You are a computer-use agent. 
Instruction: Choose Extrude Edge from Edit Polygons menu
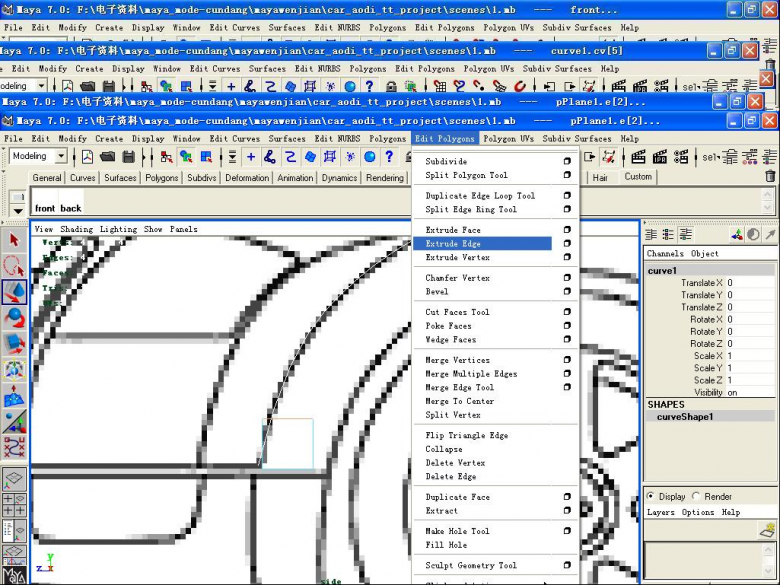[x=482, y=244]
